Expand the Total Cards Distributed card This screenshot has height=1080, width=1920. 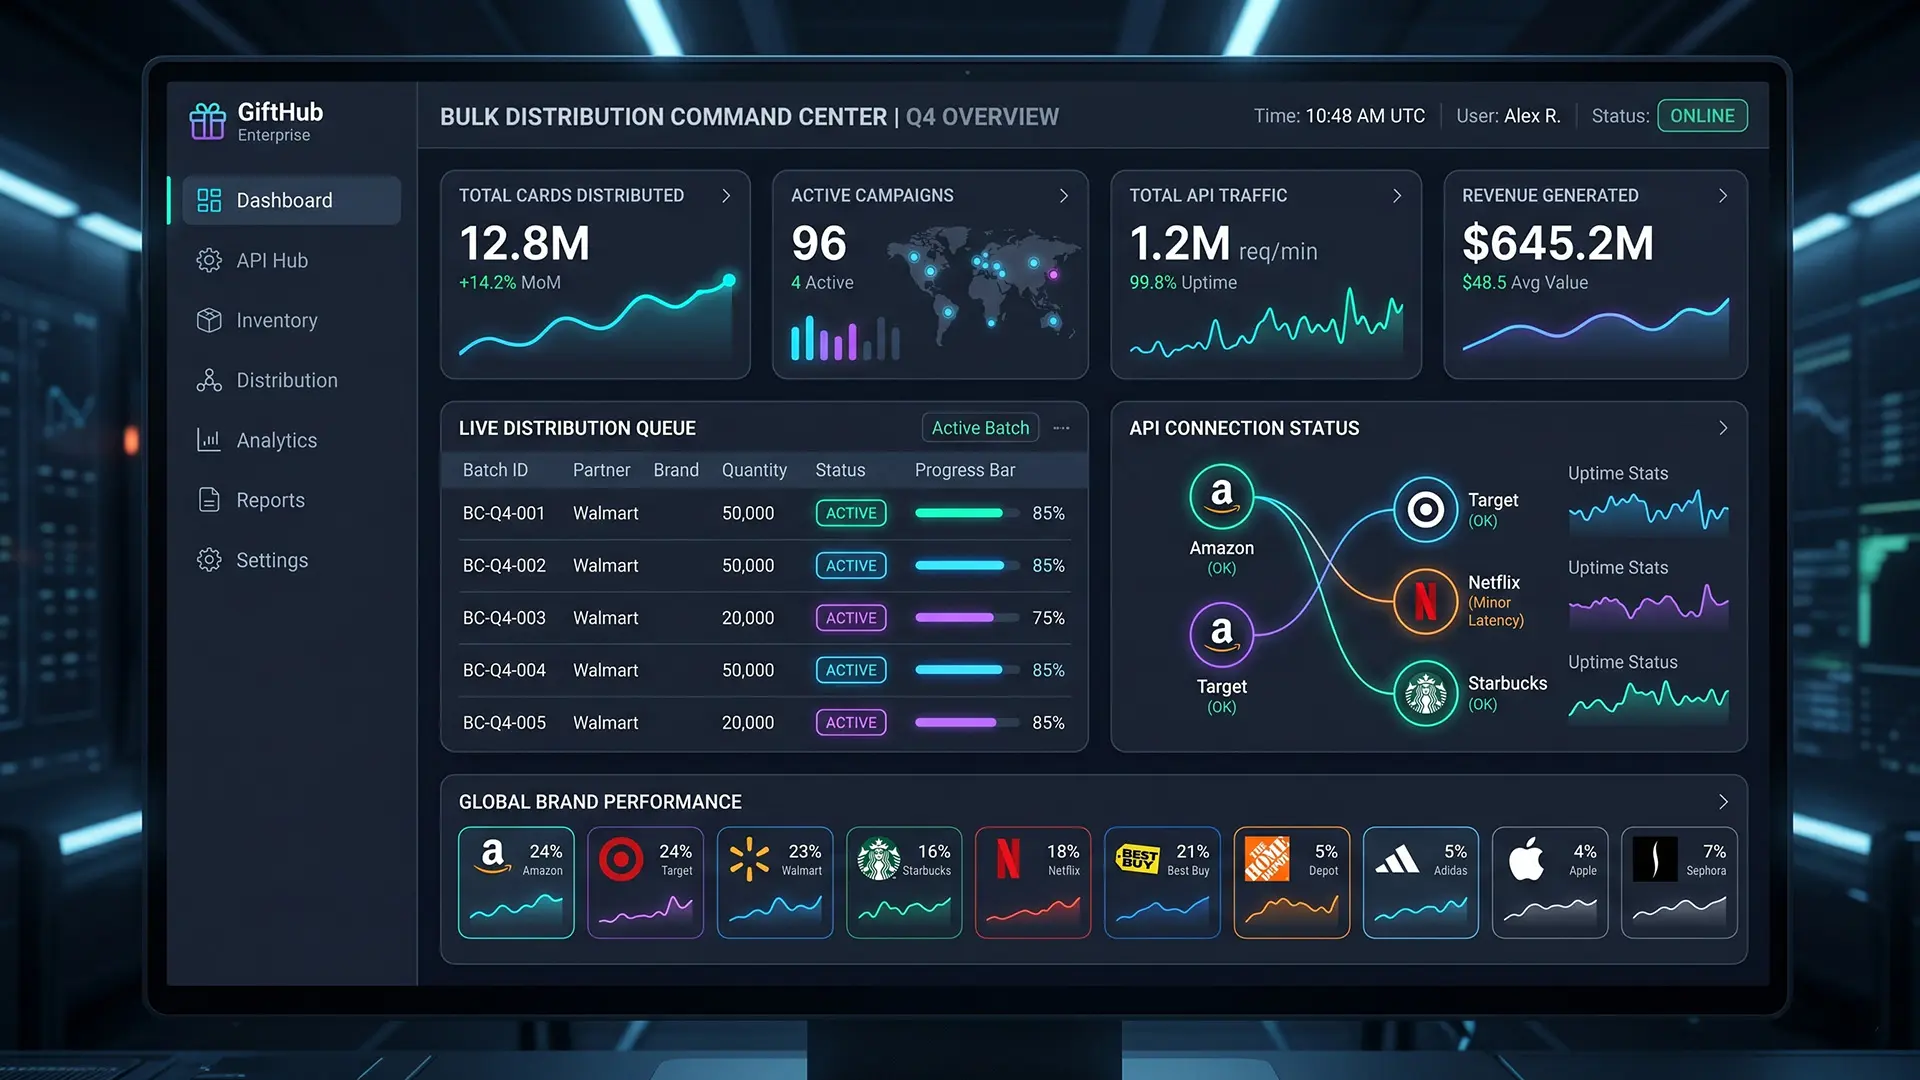pos(726,196)
